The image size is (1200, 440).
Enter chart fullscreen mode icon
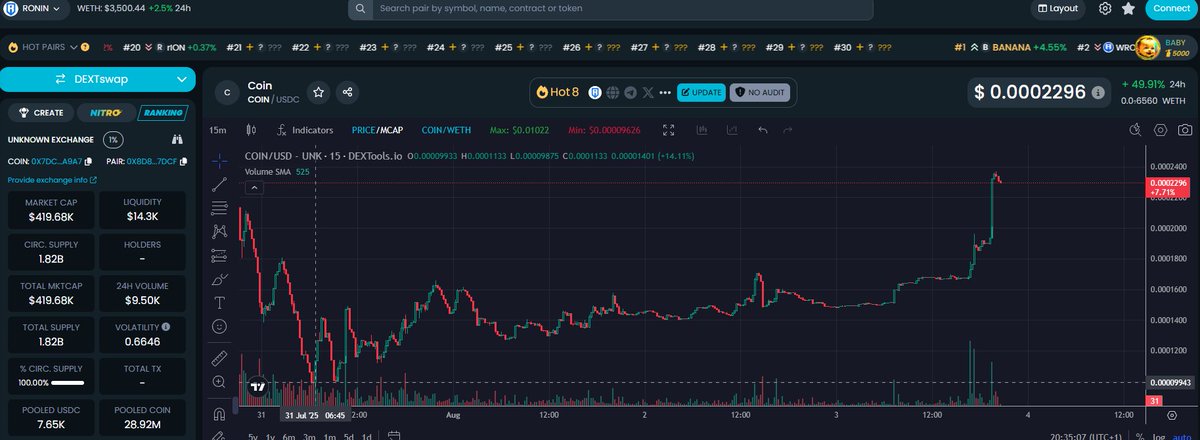click(x=669, y=130)
